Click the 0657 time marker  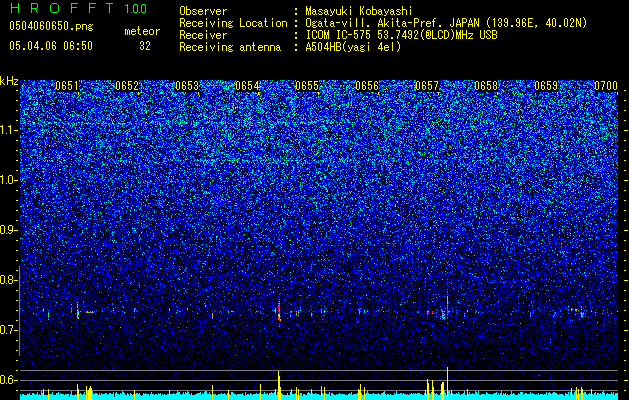pyautogui.click(x=427, y=86)
